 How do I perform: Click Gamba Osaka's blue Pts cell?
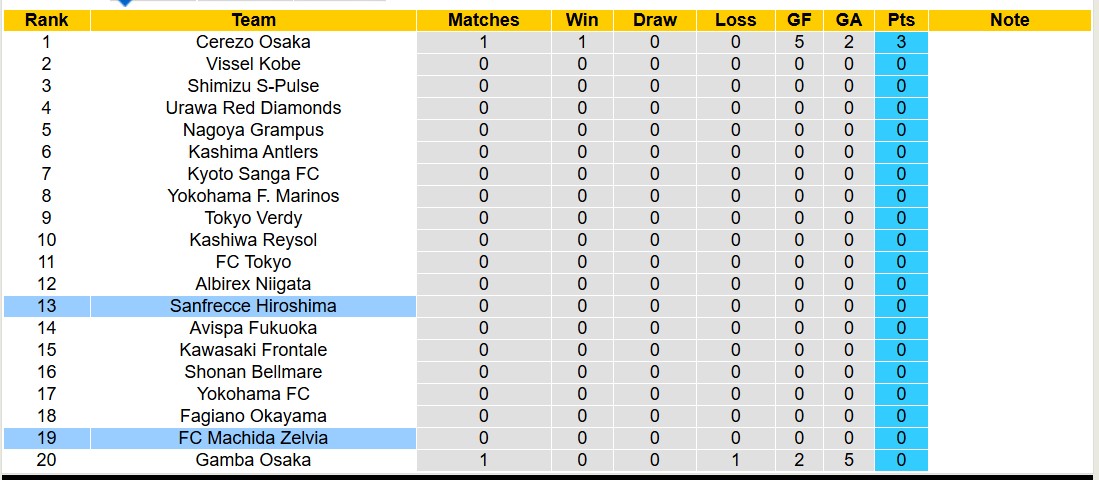tap(901, 460)
